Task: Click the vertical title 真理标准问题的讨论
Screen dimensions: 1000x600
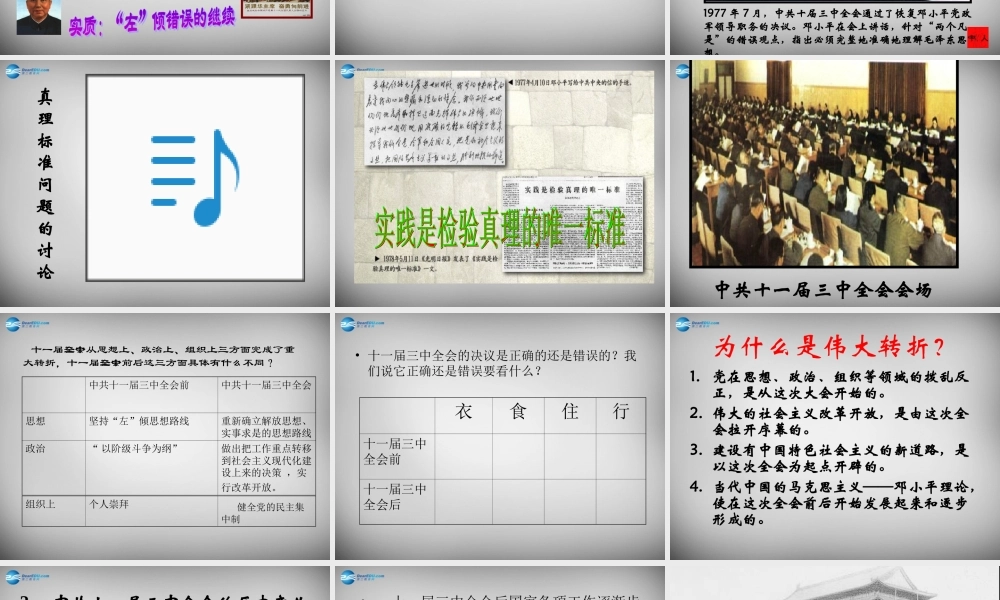Action: [46, 184]
